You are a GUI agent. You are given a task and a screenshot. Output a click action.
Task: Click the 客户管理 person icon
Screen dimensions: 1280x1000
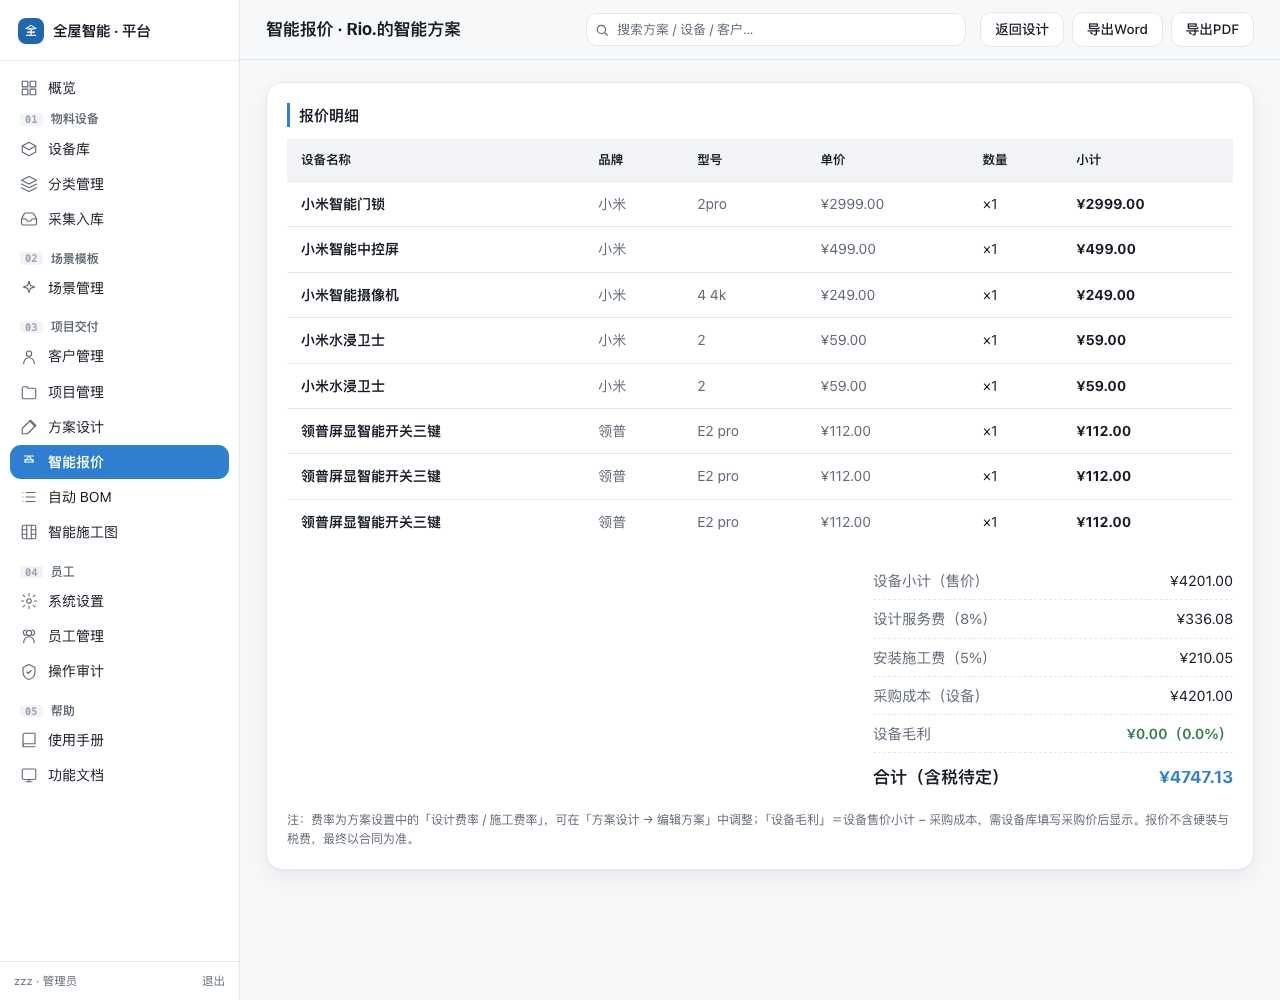[29, 356]
